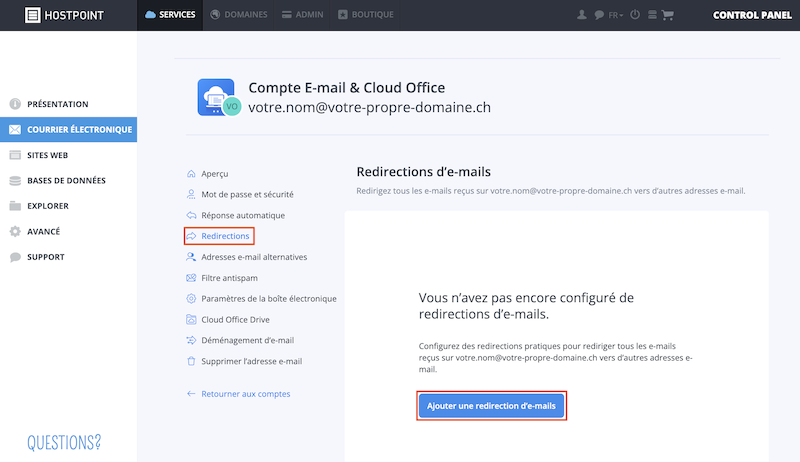The height and width of the screenshot is (462, 800).
Task: Click the 'Redirigez tous les e-mails reçus' description
Action: click(x=551, y=191)
